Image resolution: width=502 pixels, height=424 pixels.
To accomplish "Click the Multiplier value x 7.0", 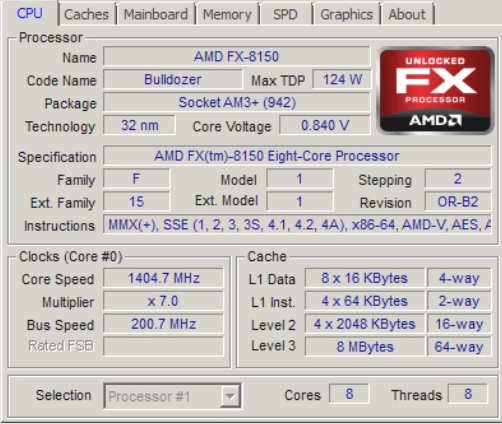I will [x=163, y=301].
